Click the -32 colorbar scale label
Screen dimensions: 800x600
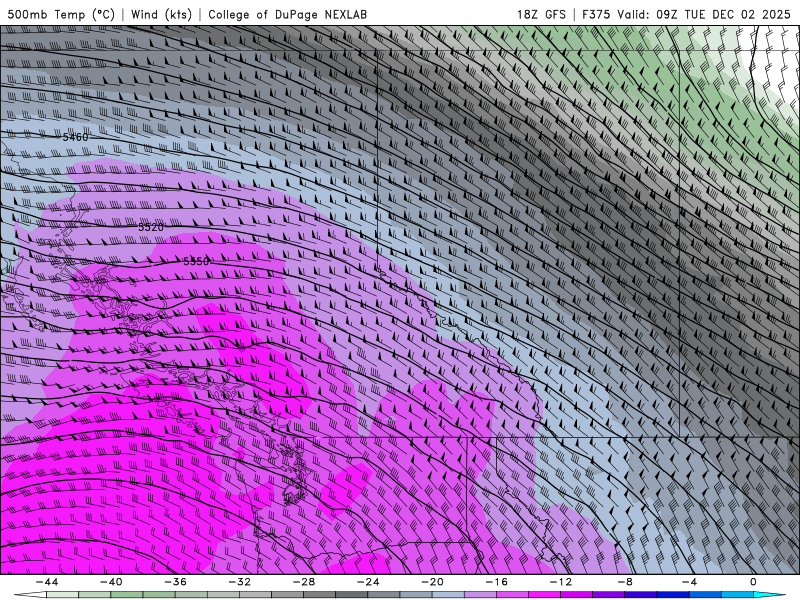click(x=240, y=582)
